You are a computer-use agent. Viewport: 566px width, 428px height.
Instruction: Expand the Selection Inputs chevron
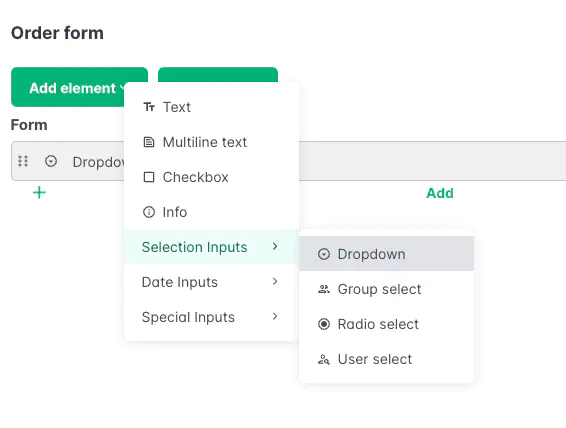275,246
